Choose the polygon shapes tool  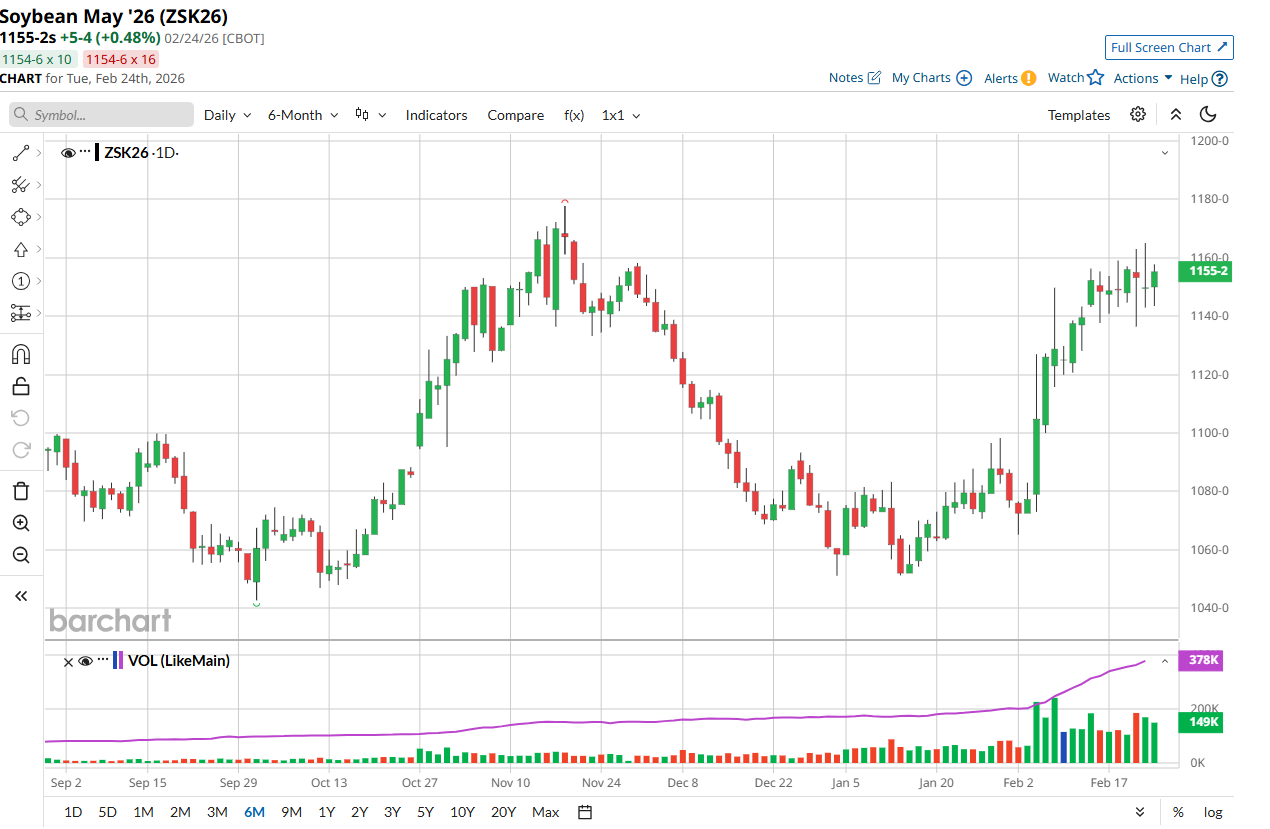point(20,217)
